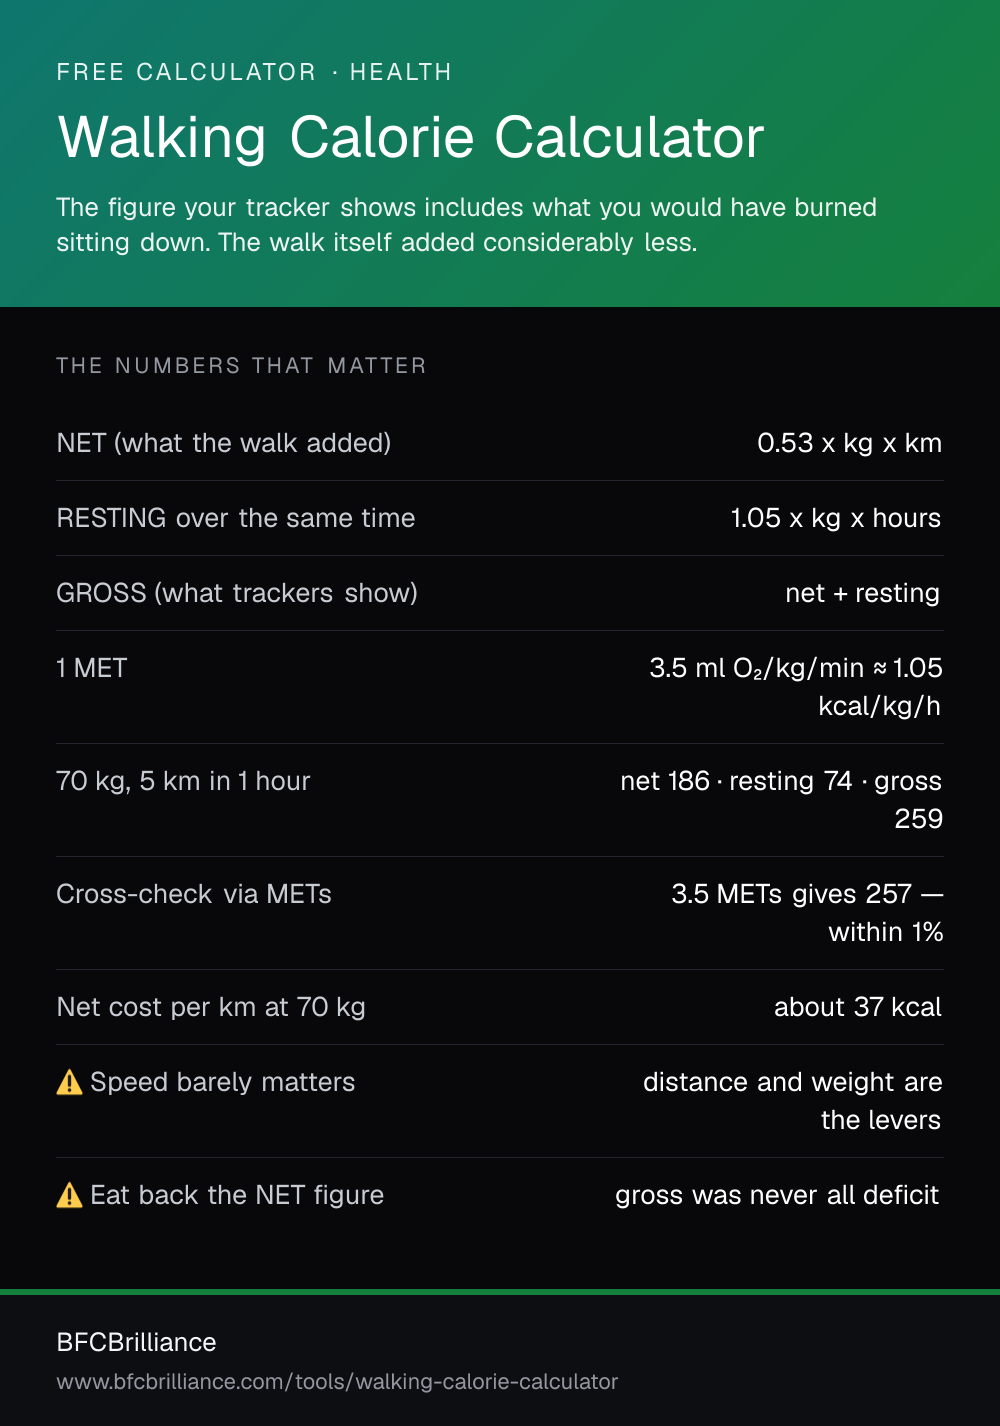Viewport: 1000px width, 1426px height.
Task: Select the Walking Calorie Calculator title
Action: 411,138
